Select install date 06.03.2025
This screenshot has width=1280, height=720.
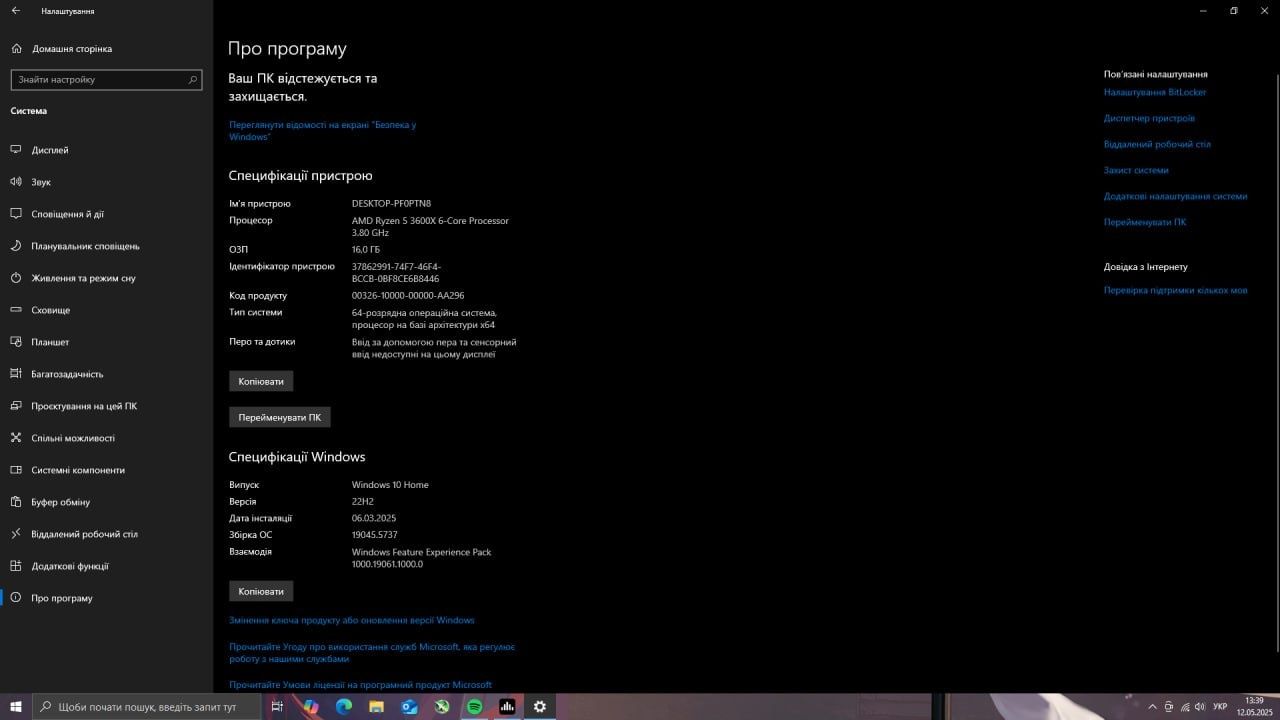click(x=374, y=518)
